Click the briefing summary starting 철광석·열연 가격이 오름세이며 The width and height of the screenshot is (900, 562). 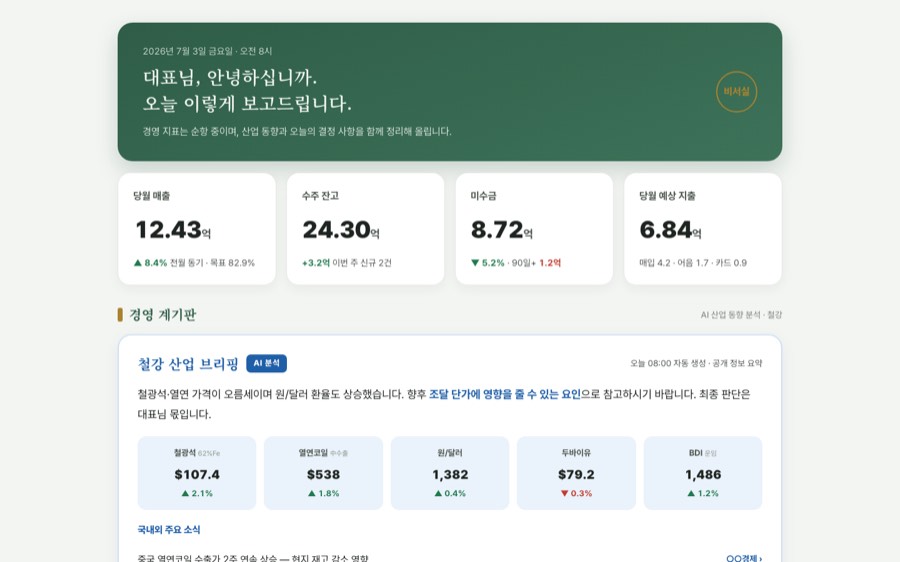pos(444,404)
